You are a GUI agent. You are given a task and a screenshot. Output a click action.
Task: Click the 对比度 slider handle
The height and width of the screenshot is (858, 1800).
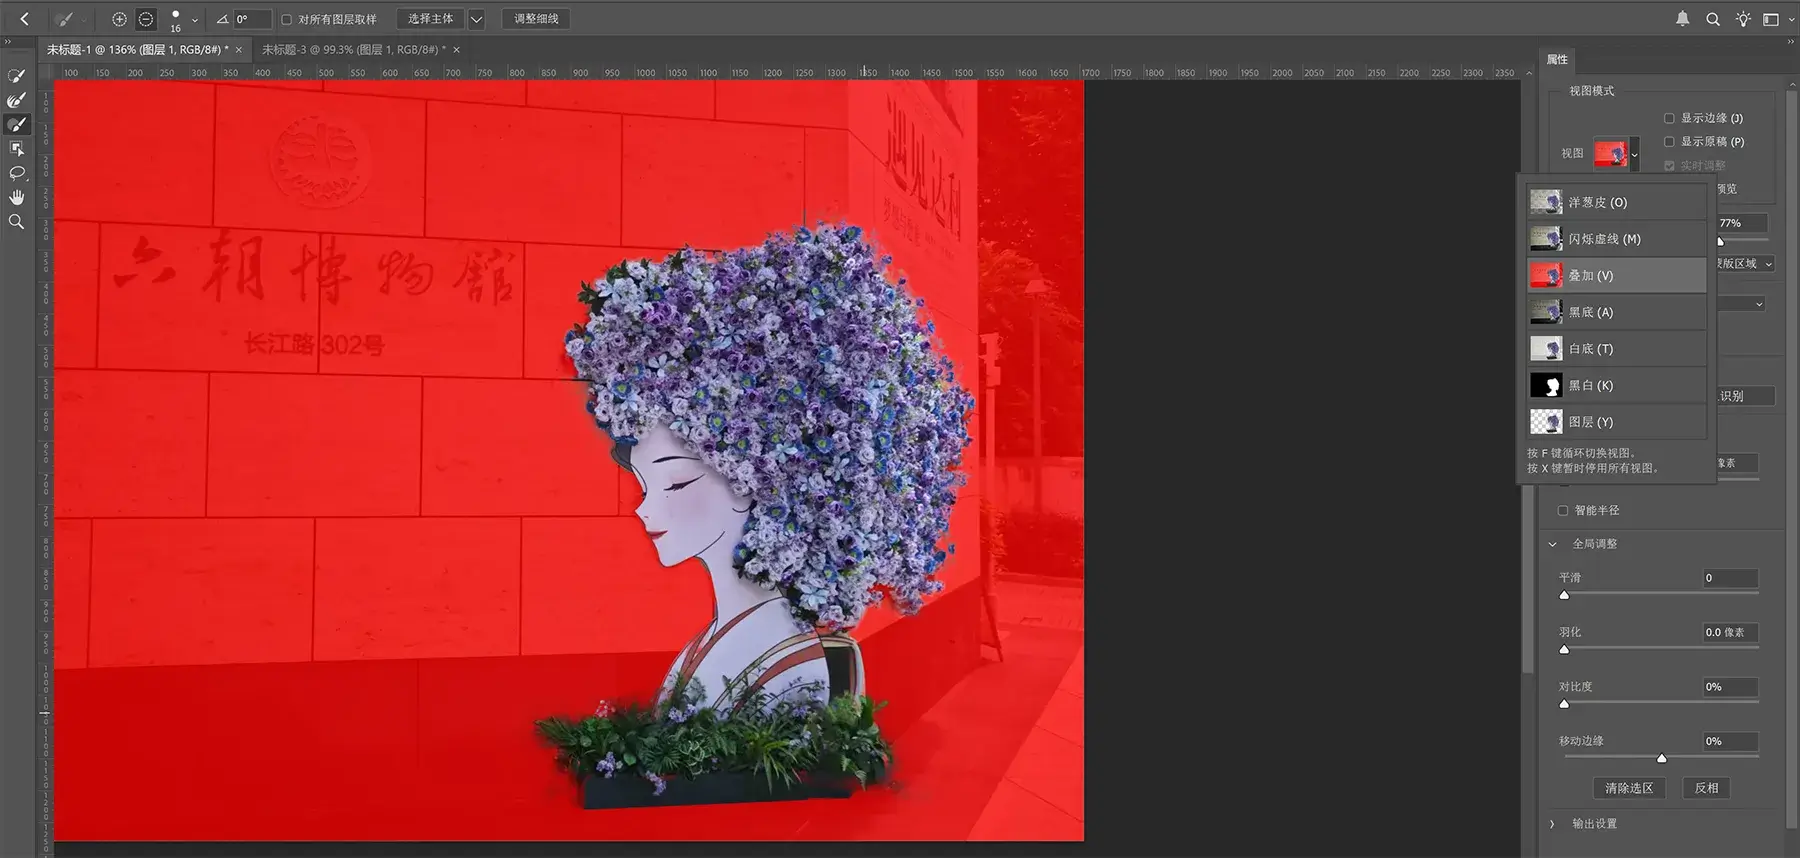(1564, 704)
